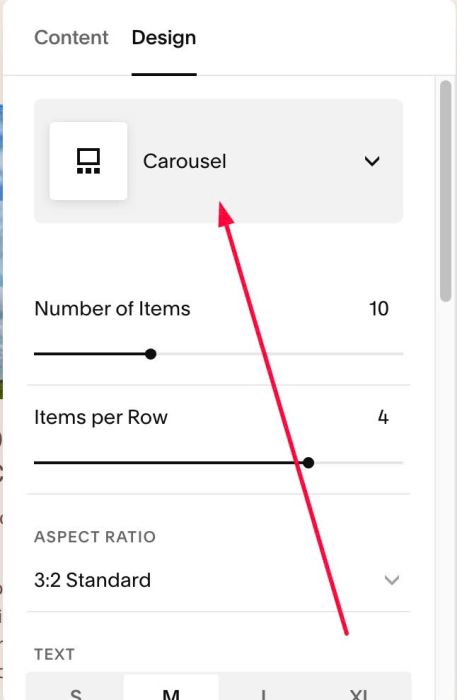Click the Number of Items slider handle
Screen dimensions: 457x700
(151, 354)
